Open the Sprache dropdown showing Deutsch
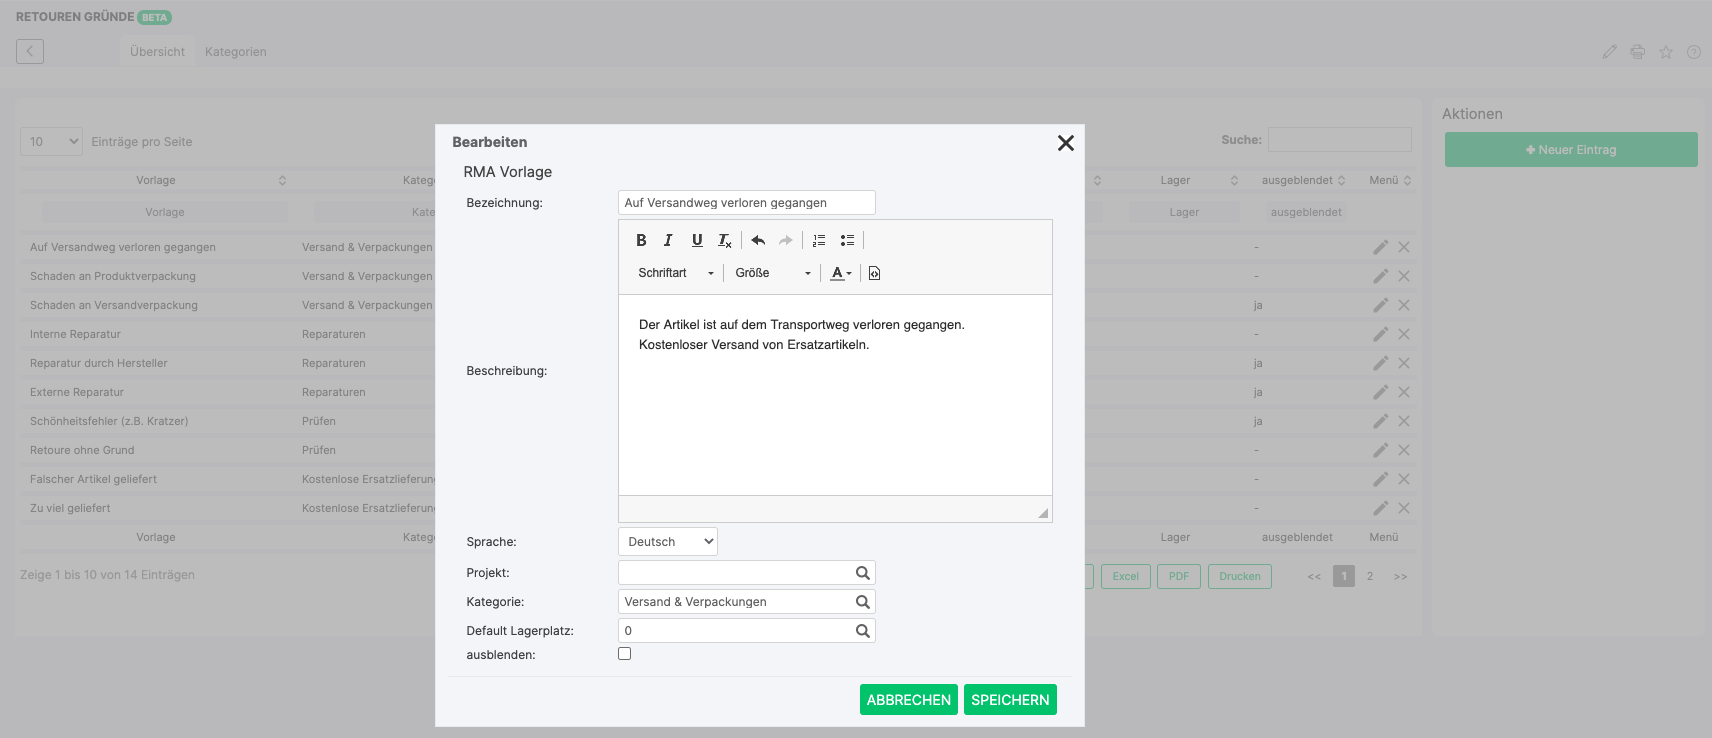 (668, 542)
